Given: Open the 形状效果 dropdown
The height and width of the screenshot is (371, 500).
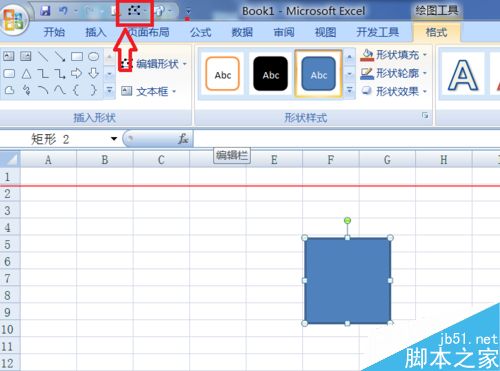Looking at the screenshot, I should click(x=425, y=91).
